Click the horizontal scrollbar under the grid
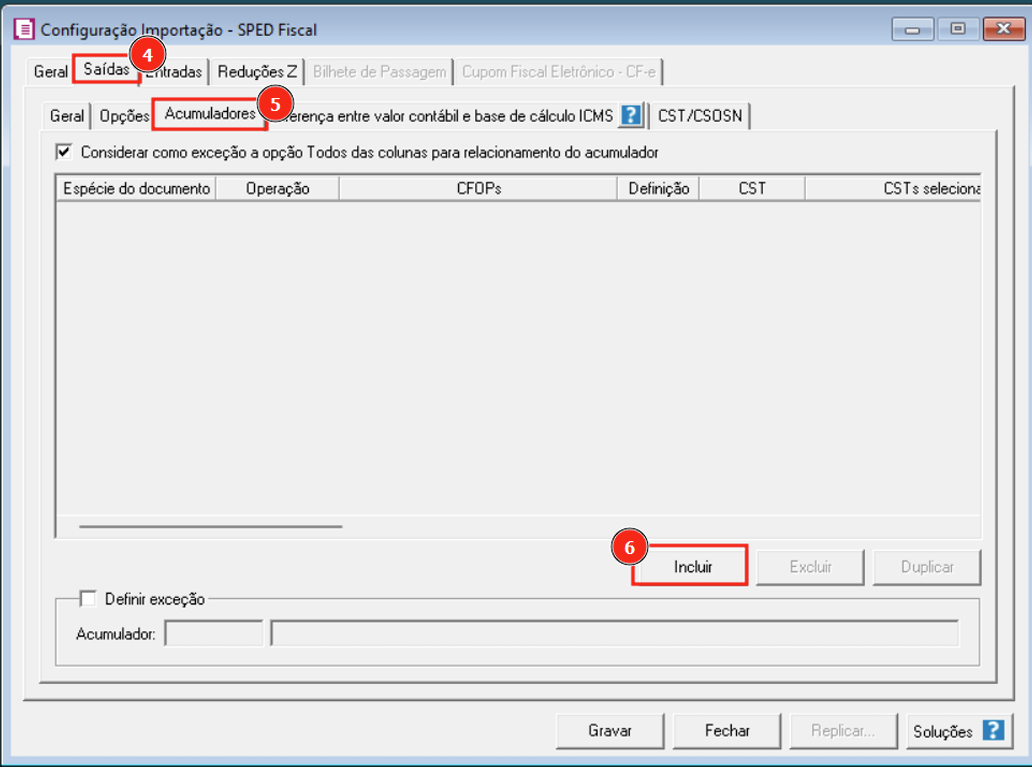Screen dimensions: 1032x768 [x=211, y=525]
